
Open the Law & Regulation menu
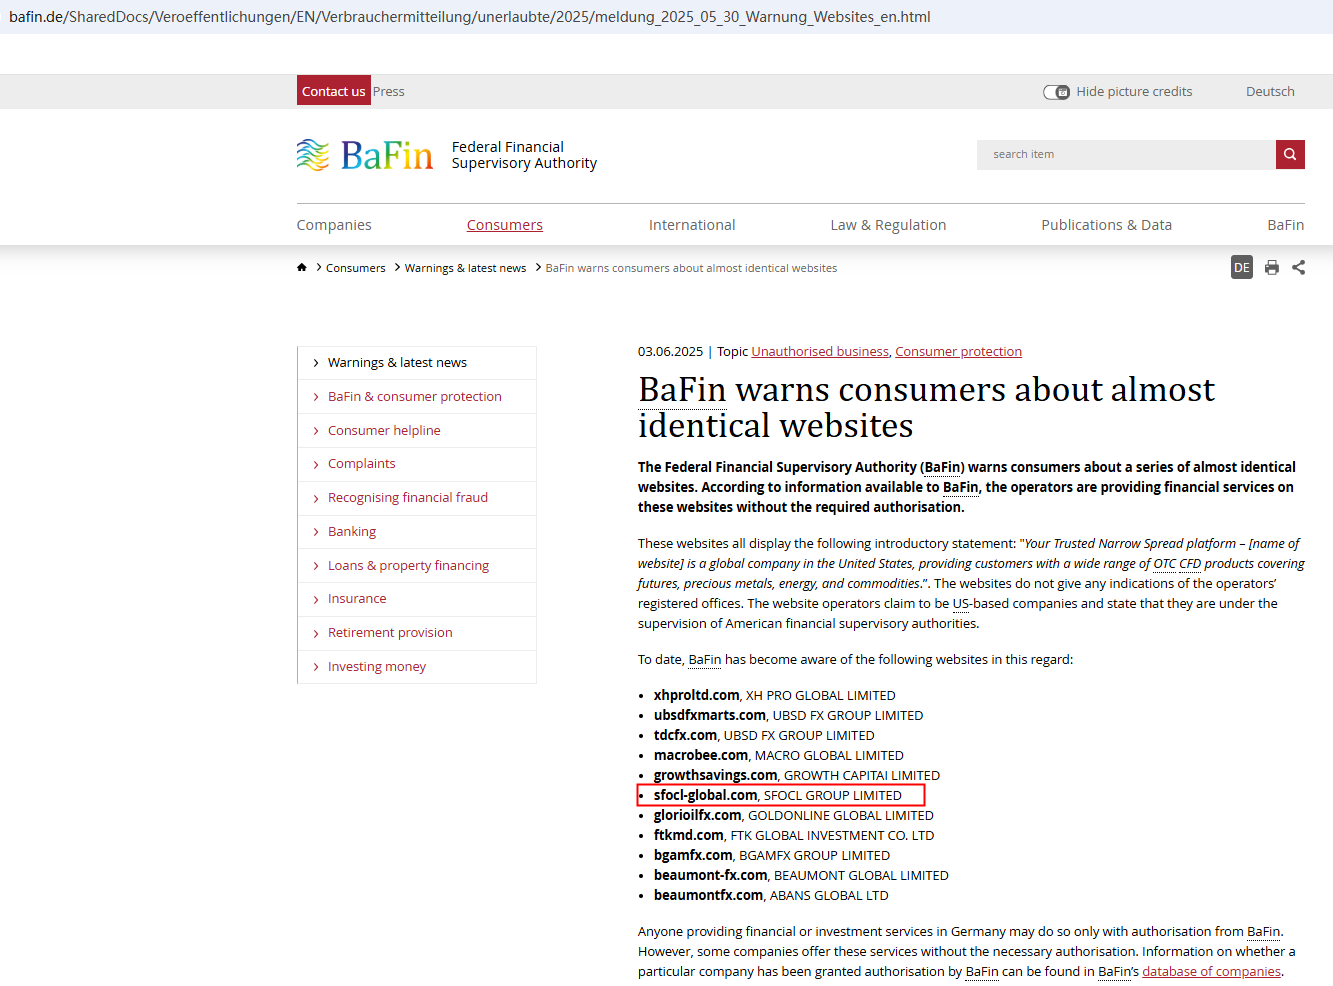(887, 225)
